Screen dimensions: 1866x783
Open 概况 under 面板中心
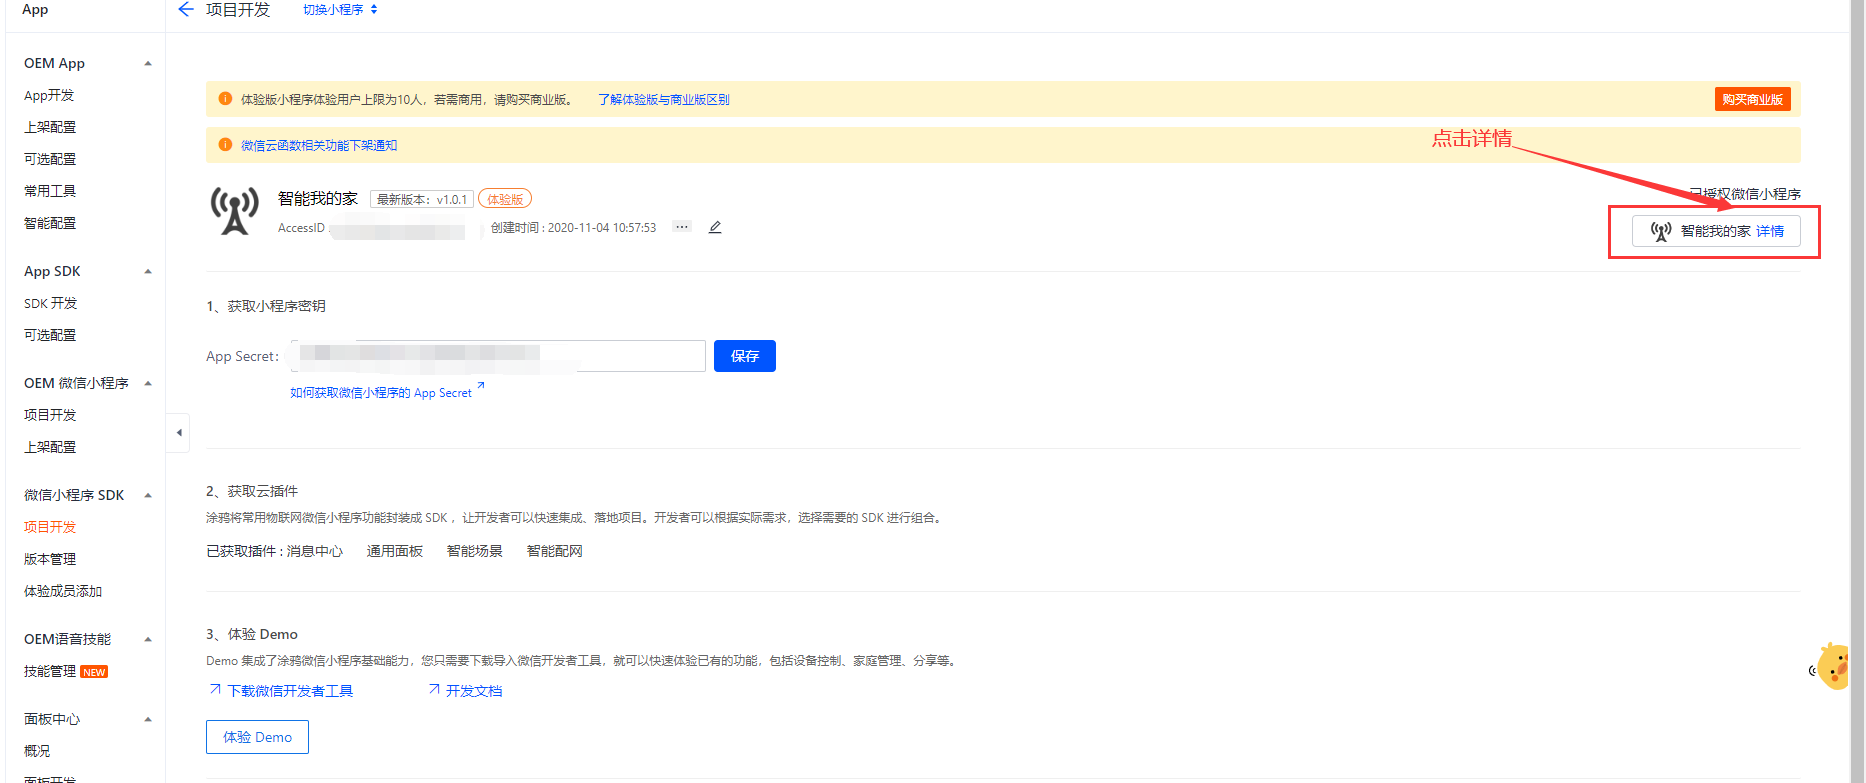pyautogui.click(x=37, y=751)
